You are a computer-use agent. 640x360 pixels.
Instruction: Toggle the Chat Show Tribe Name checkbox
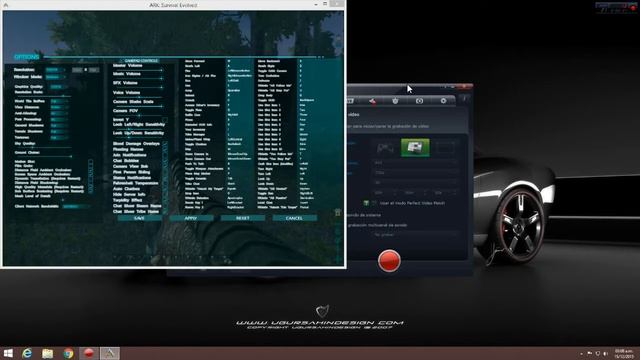165,212
